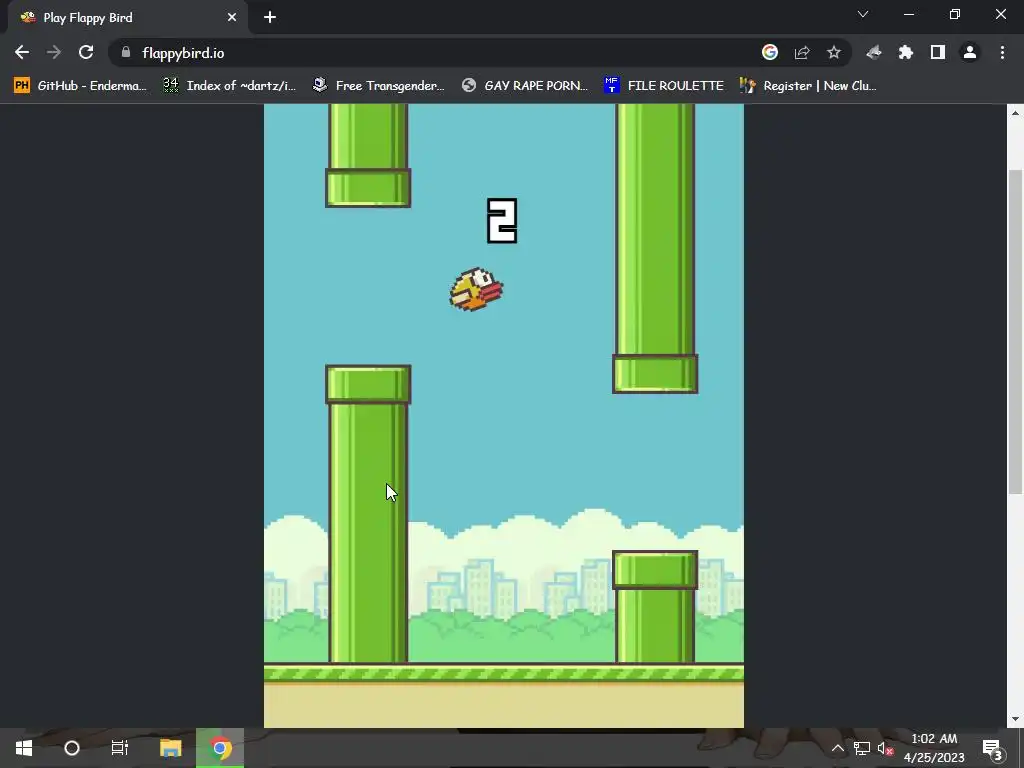Open File Explorer from taskbar

[170, 748]
